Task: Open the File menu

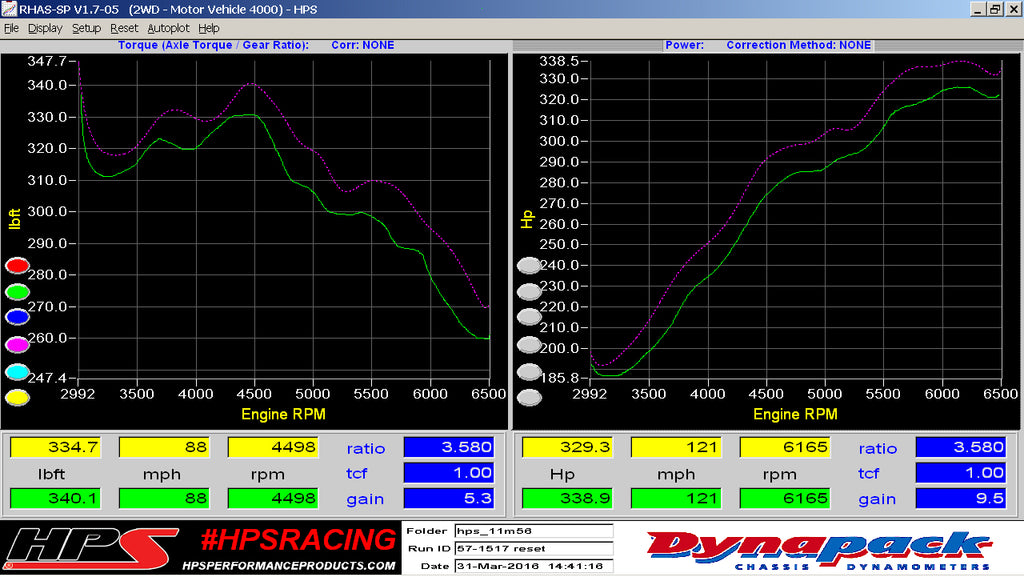Action: 11,28
